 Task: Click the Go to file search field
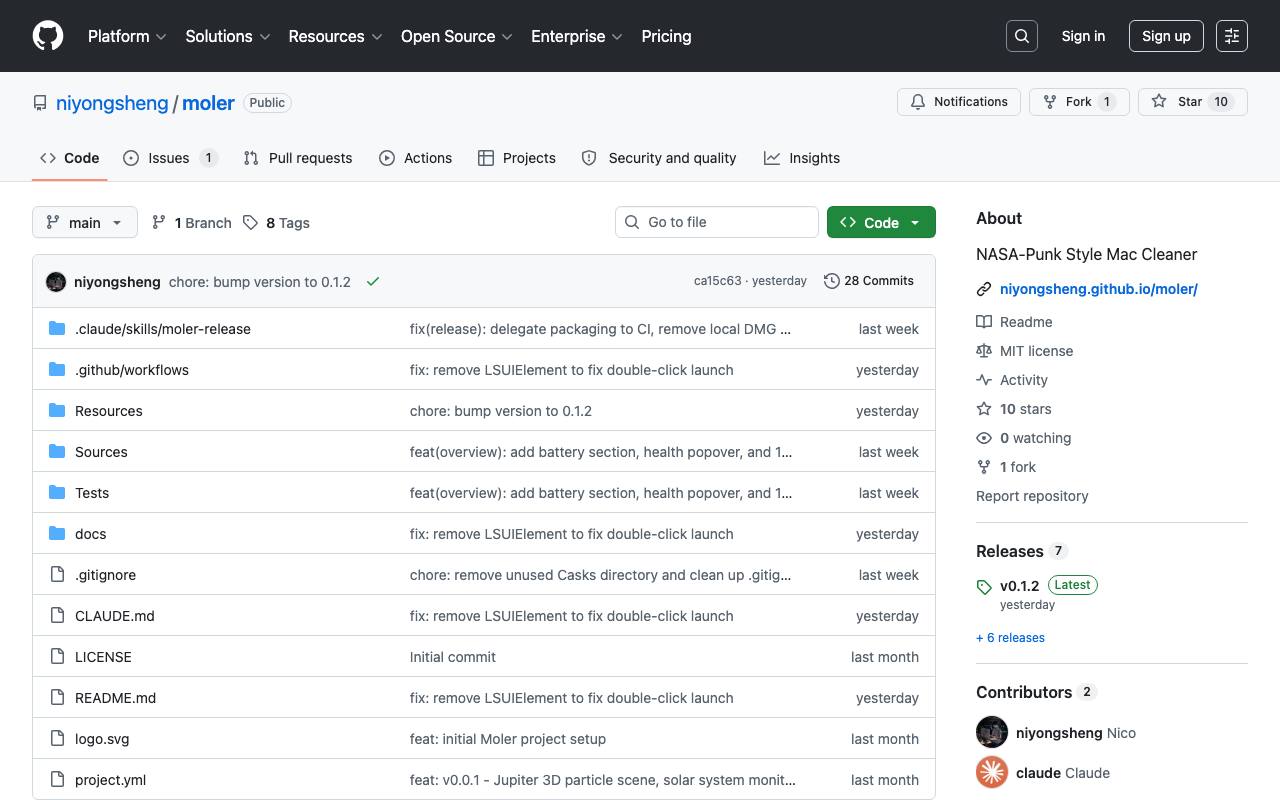[x=717, y=222]
